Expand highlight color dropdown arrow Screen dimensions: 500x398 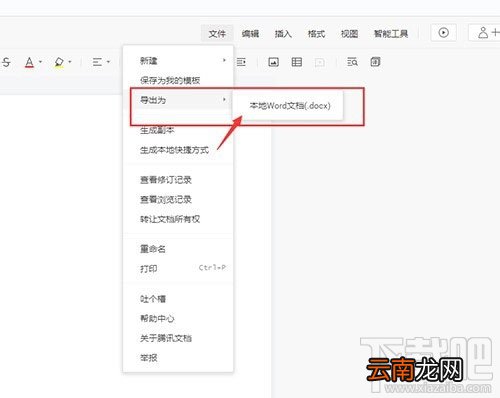tap(70, 62)
